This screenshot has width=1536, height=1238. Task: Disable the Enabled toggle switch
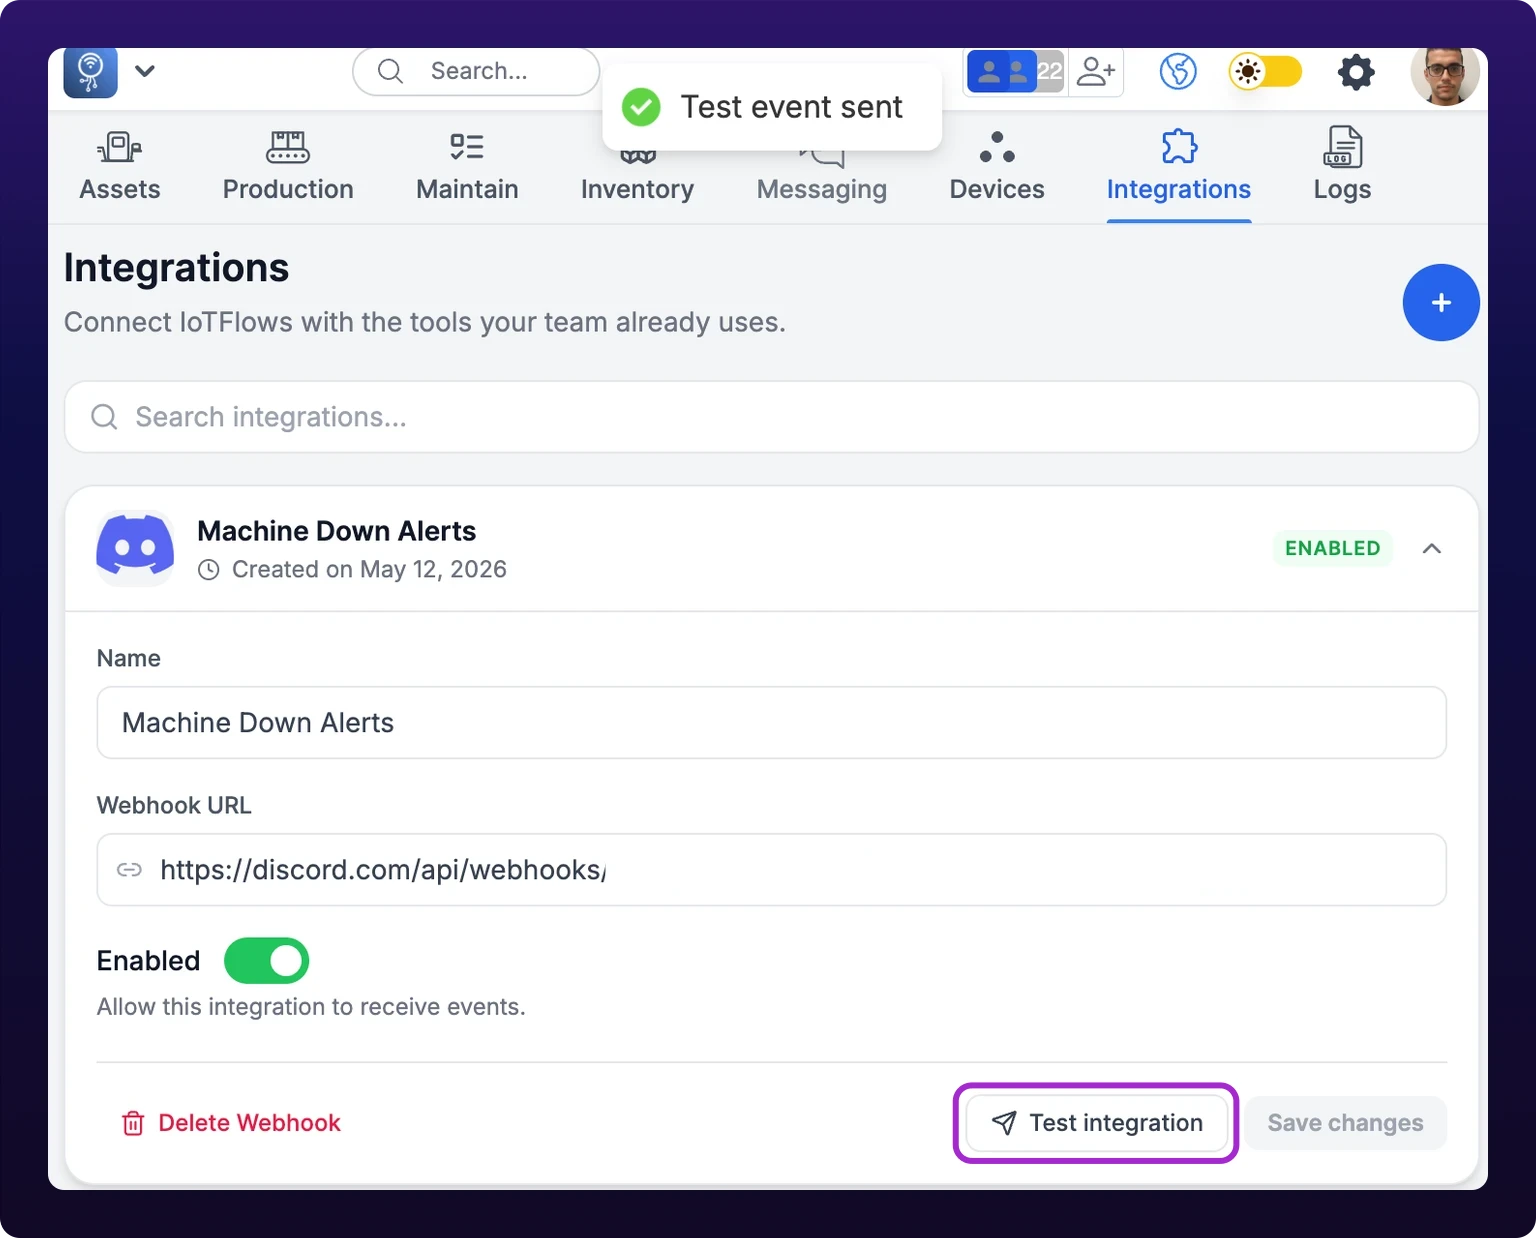pos(266,961)
